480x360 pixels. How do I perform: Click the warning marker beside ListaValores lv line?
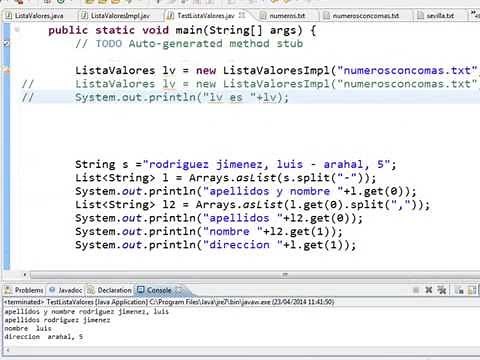point(6,70)
